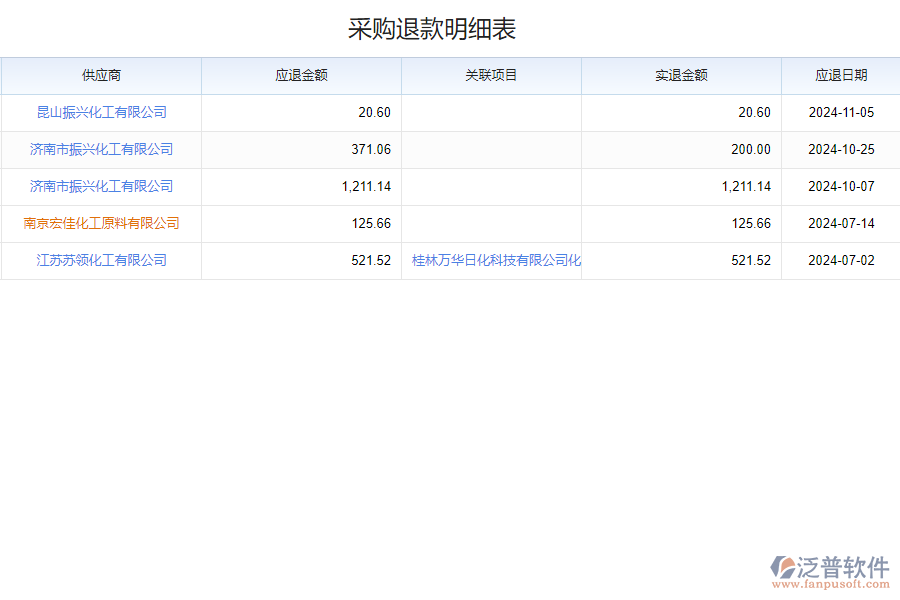
Task: Open supplier 南京宏佳化工原料有限公司
Action: 102,223
